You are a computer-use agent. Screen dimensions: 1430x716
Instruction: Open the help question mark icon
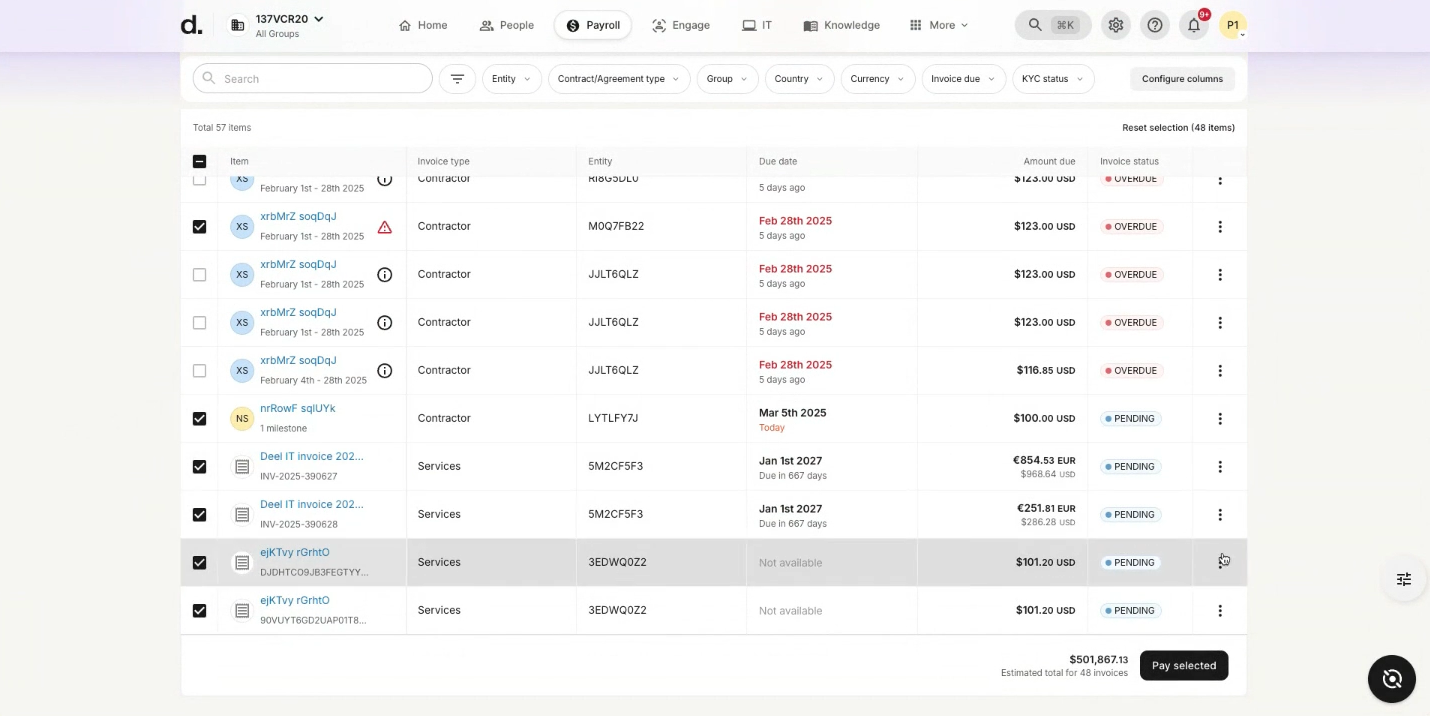point(1154,25)
